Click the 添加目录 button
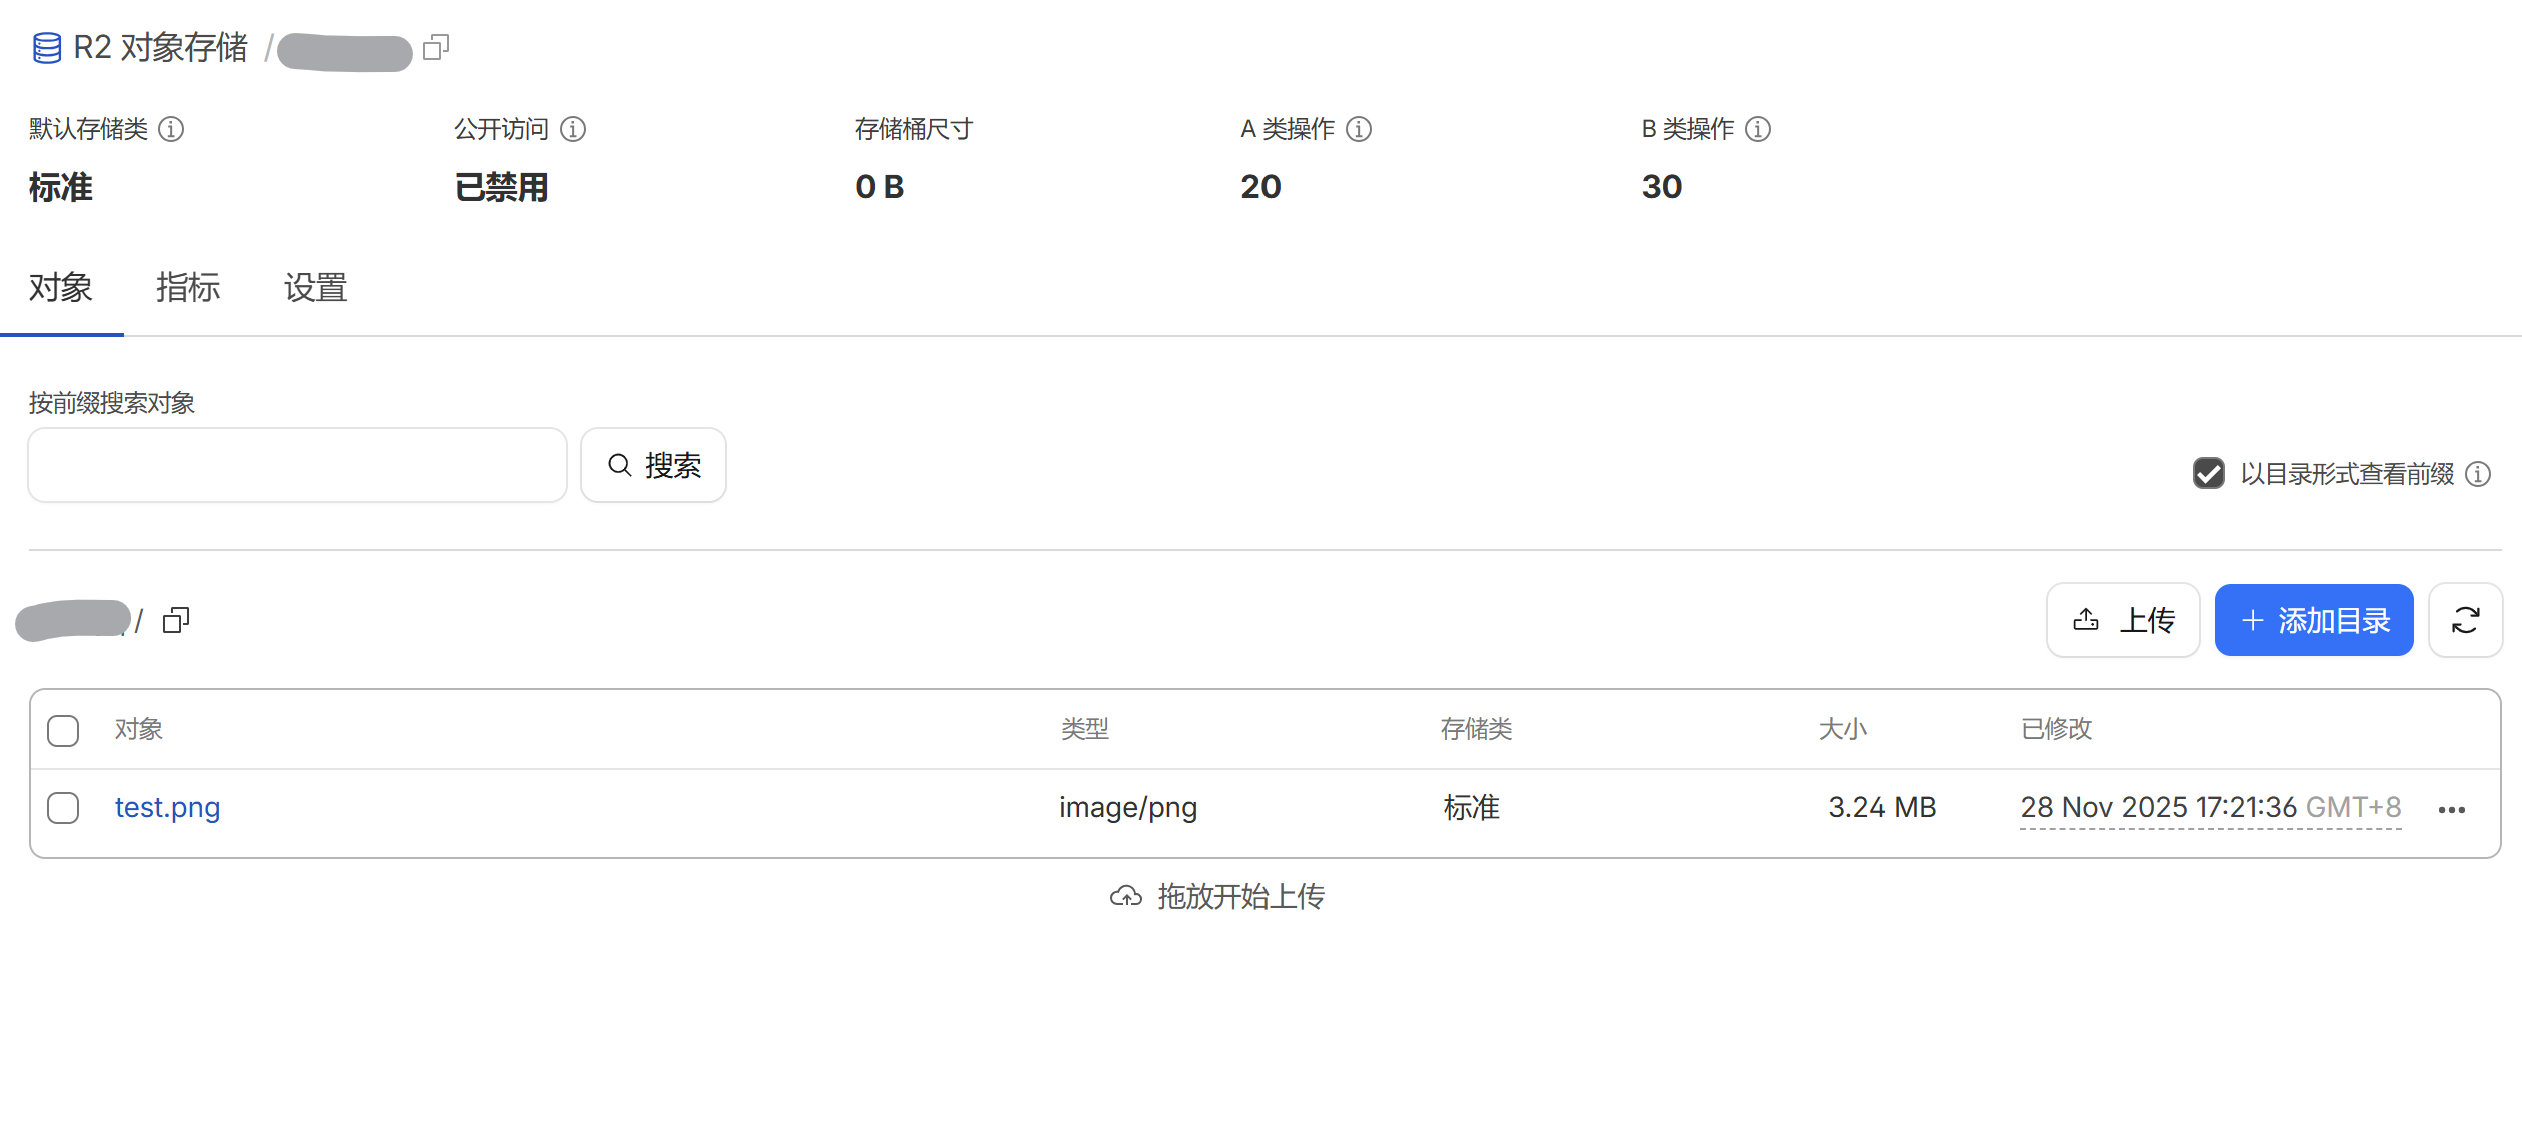The image size is (2522, 1130). click(x=2313, y=620)
